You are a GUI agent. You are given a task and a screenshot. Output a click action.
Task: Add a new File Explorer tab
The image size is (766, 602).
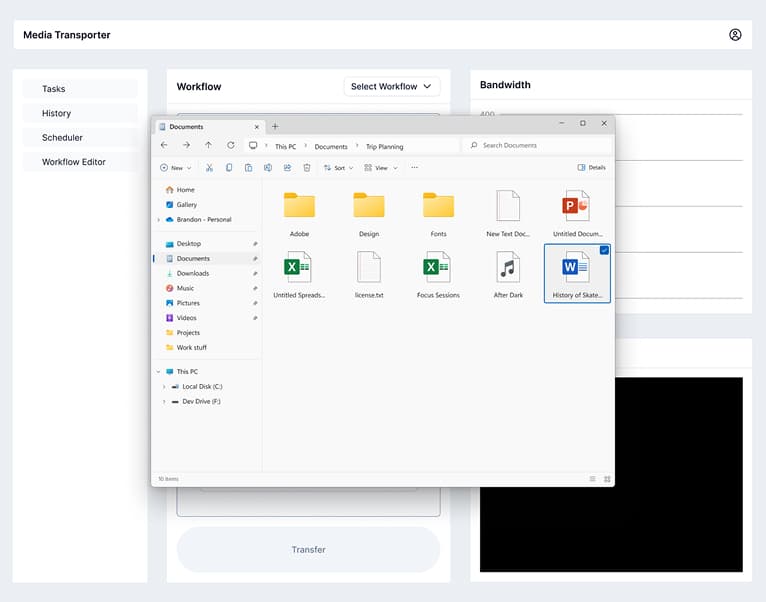tap(275, 127)
